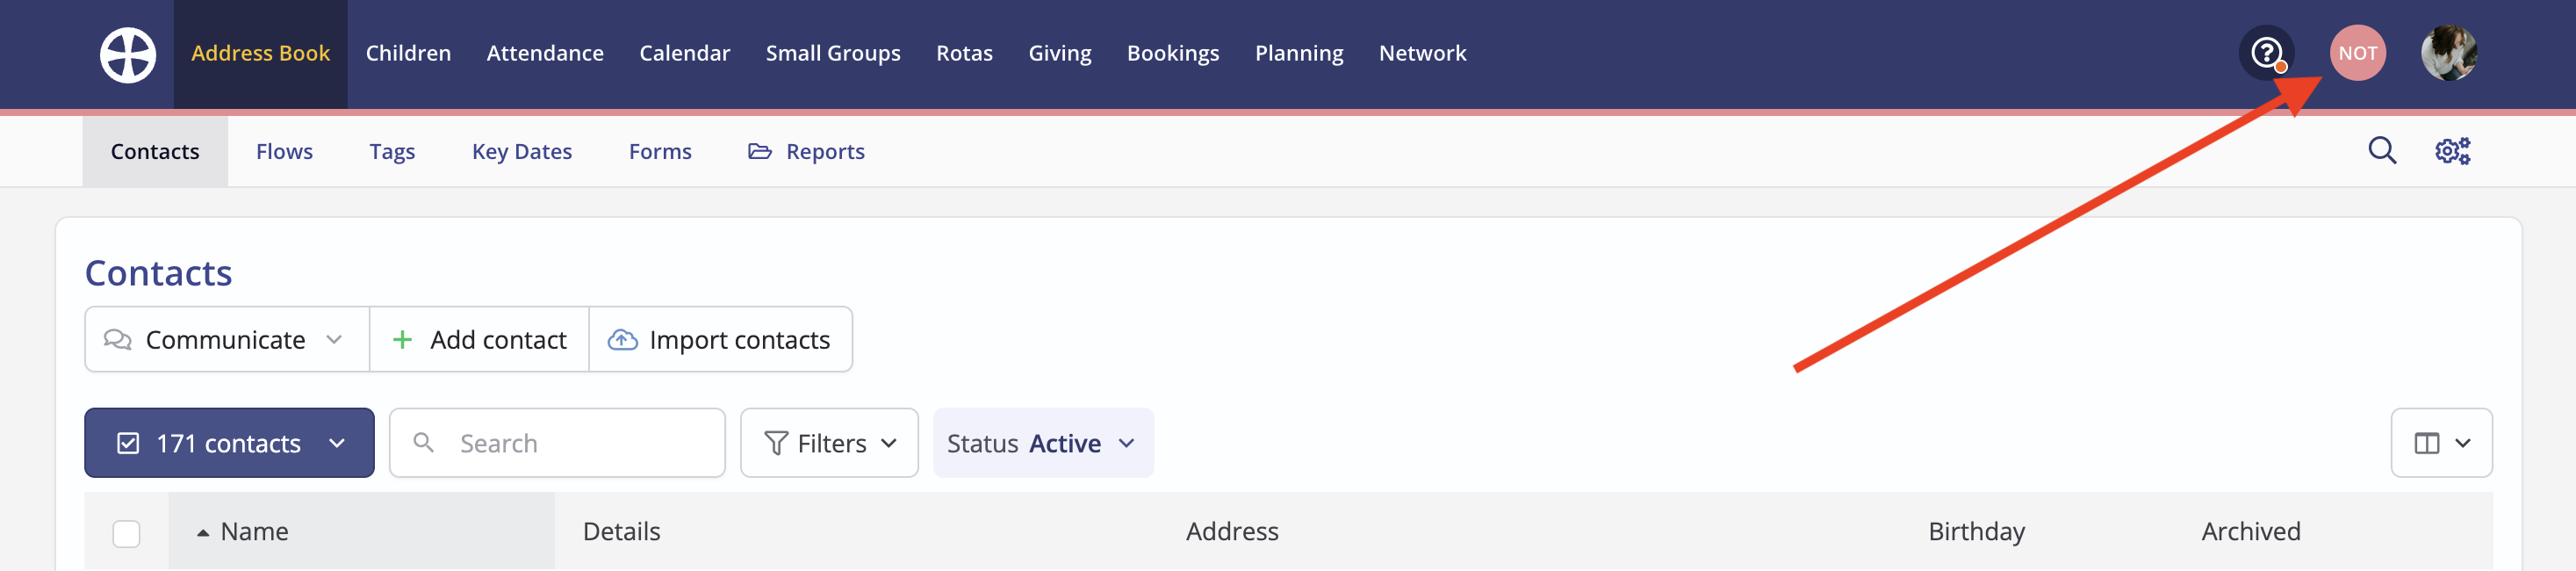Open the help question mark icon
The height and width of the screenshot is (571, 2576).
(x=2266, y=53)
